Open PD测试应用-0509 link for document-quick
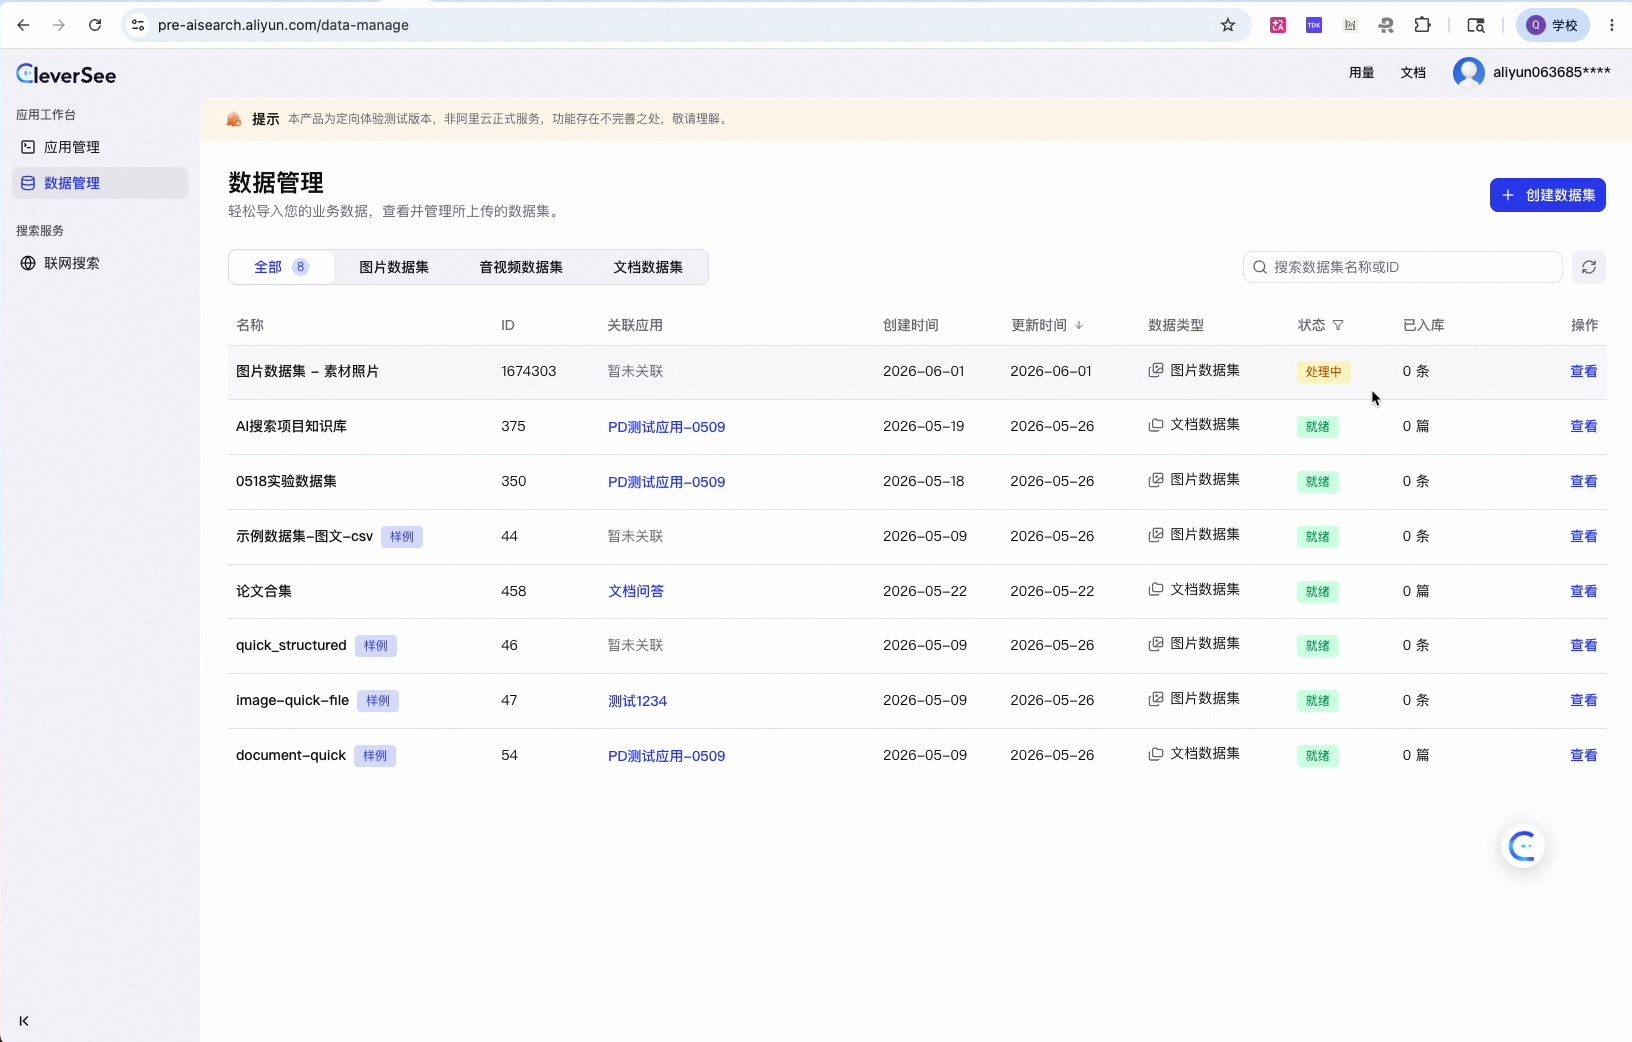The width and height of the screenshot is (1632, 1042). (666, 756)
